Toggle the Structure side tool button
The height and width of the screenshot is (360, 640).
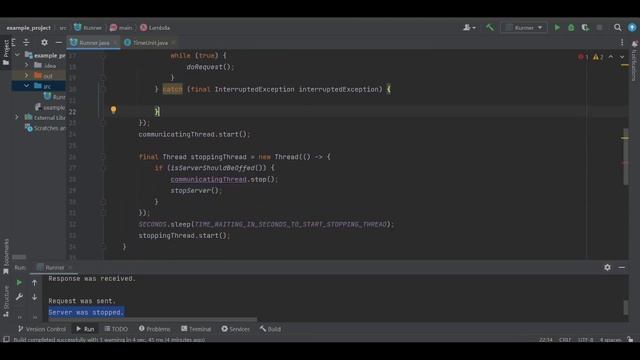6,301
